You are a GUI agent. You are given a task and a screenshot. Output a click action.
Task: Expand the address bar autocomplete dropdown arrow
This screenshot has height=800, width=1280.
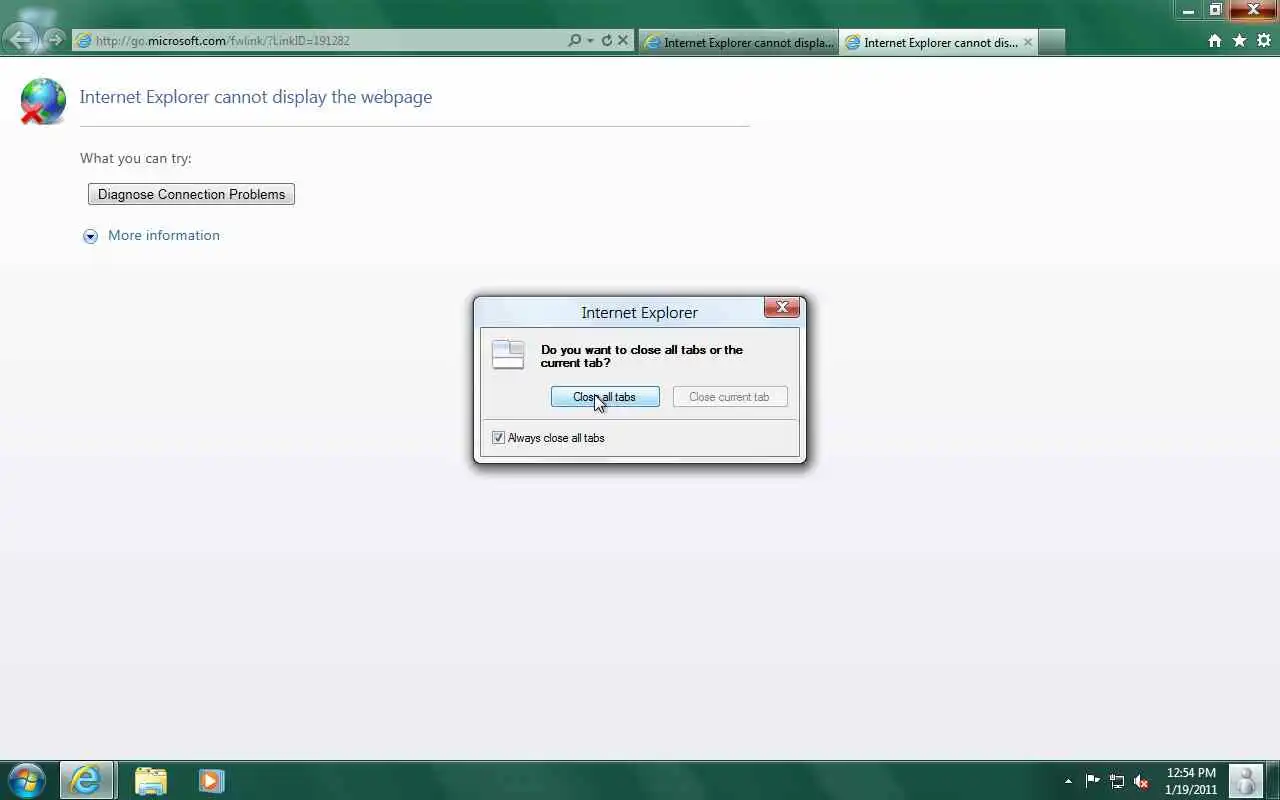590,41
